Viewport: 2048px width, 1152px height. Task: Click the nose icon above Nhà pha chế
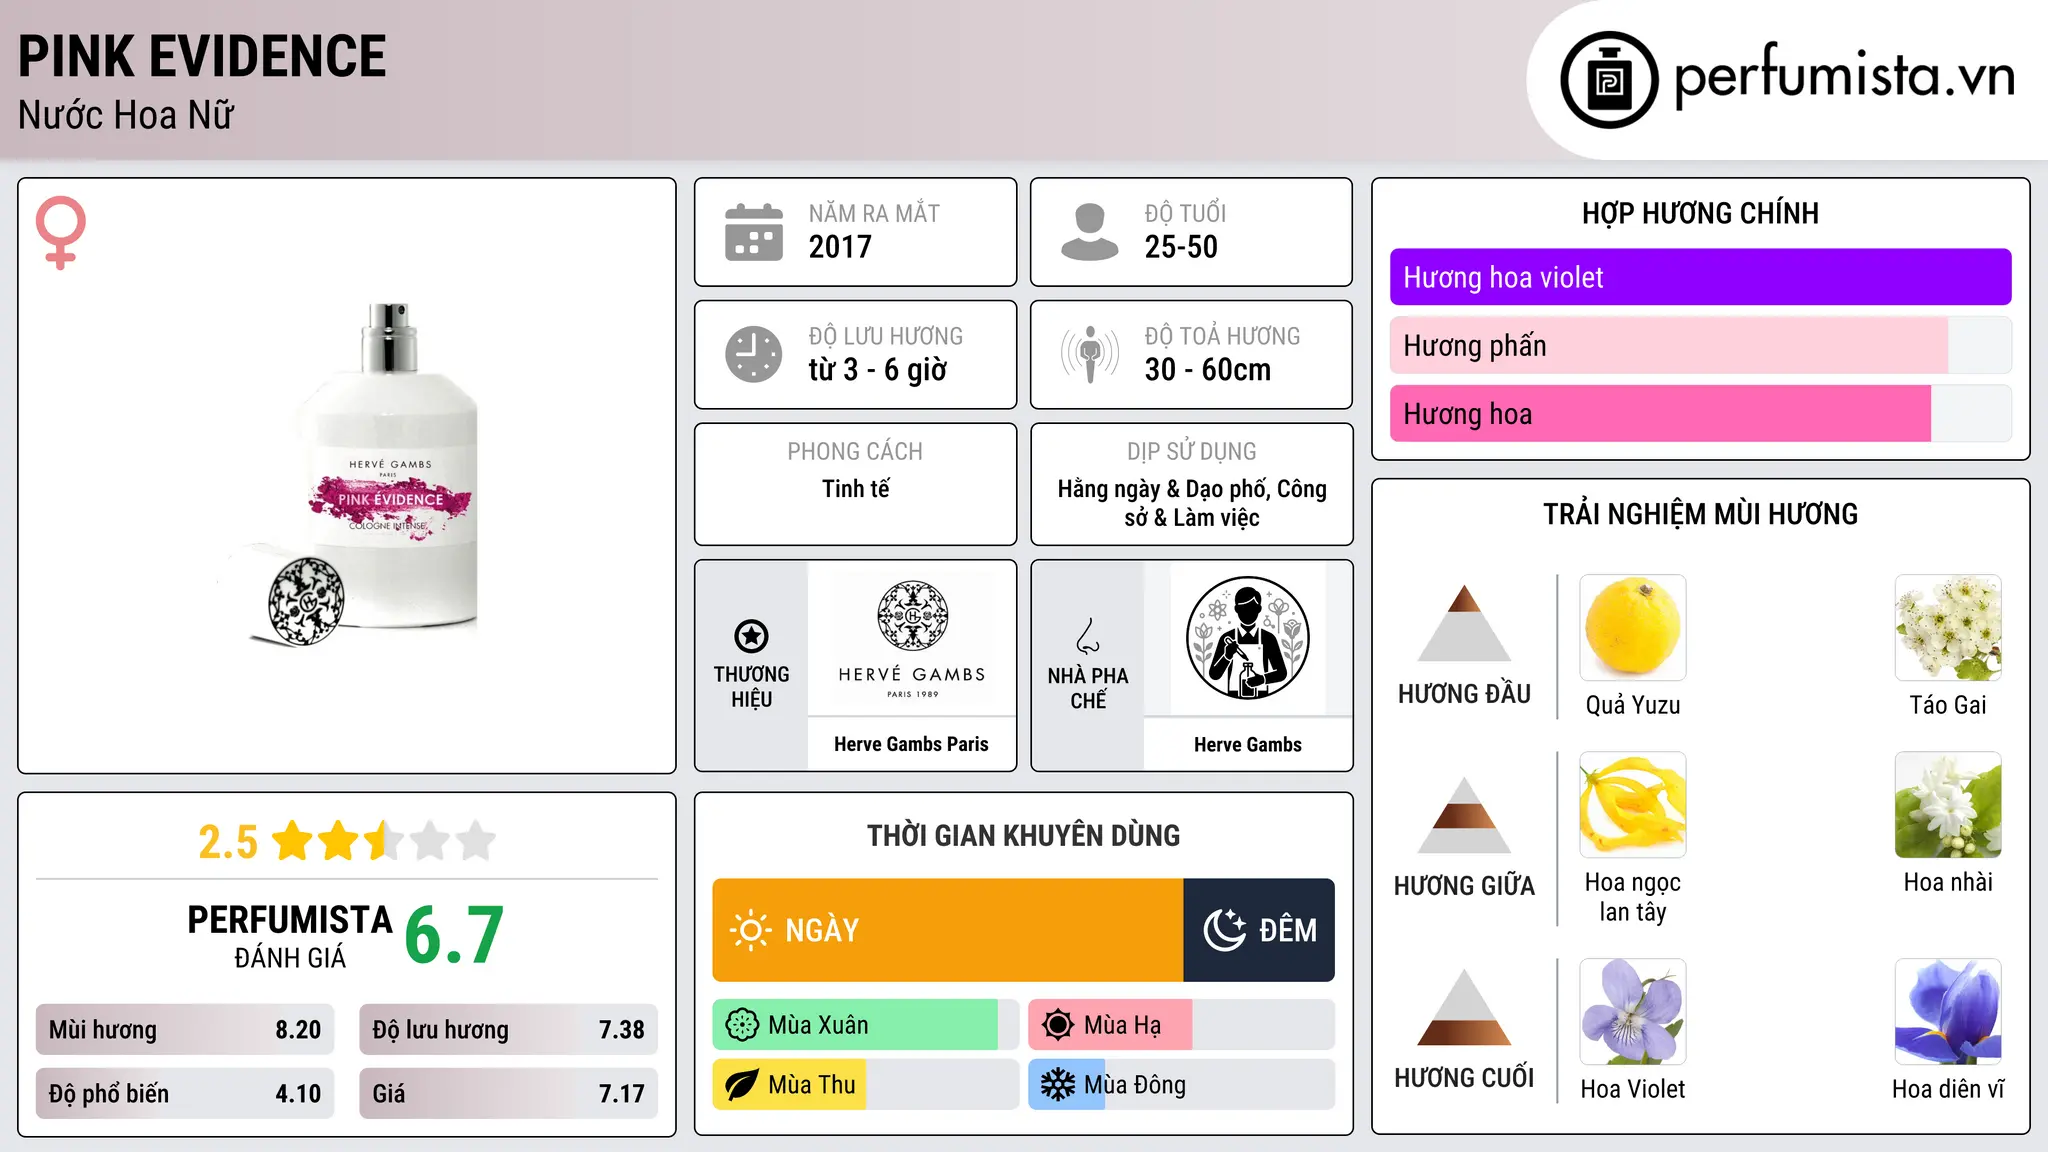pyautogui.click(x=1088, y=636)
